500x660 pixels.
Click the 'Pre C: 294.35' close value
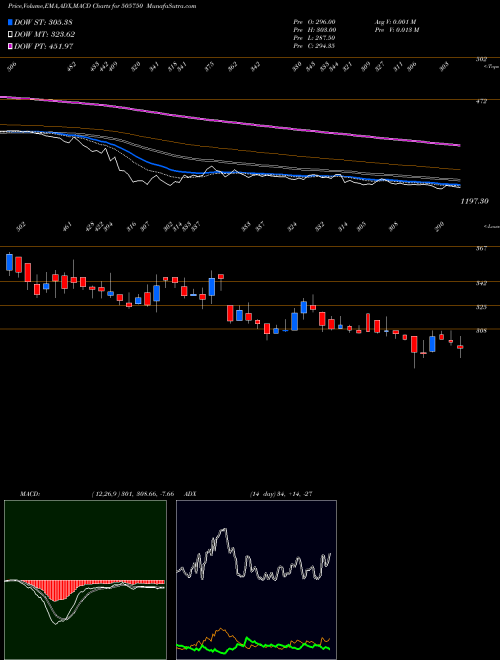[x=314, y=46]
